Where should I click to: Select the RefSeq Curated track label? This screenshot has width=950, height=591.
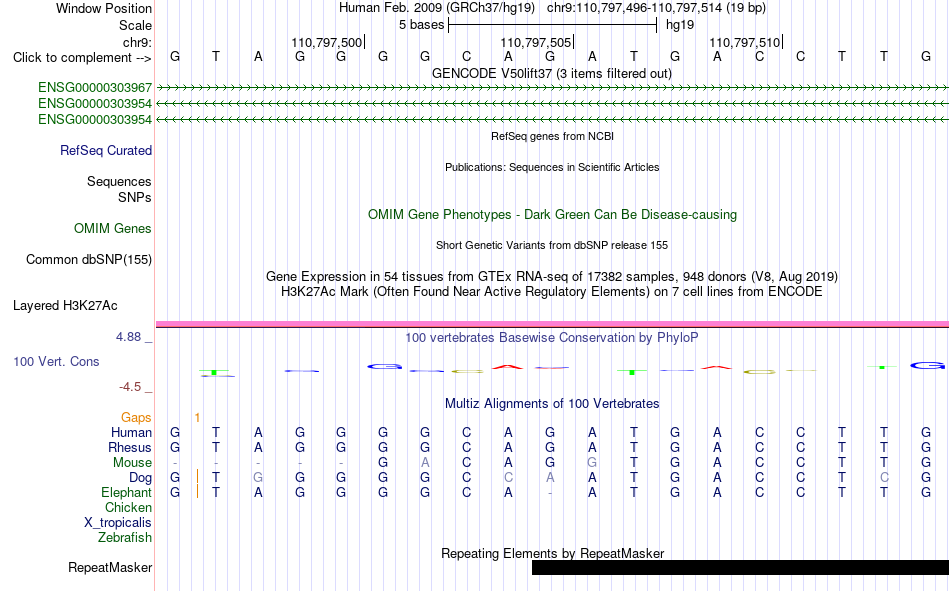(105, 150)
